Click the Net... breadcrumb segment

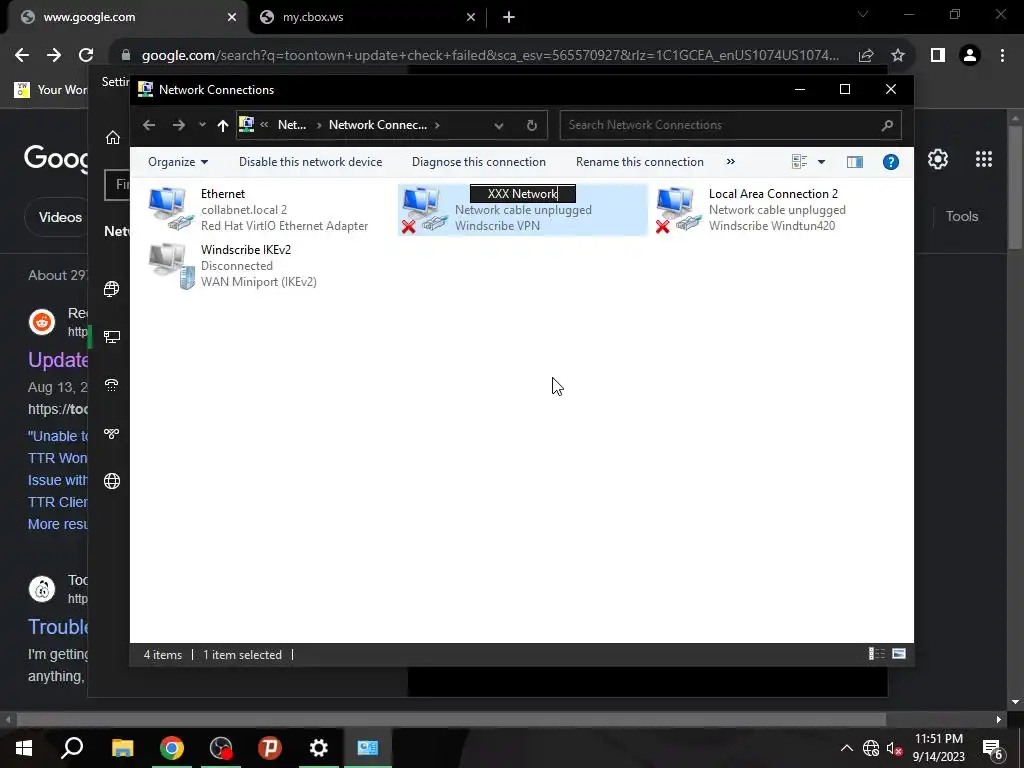tap(292, 125)
